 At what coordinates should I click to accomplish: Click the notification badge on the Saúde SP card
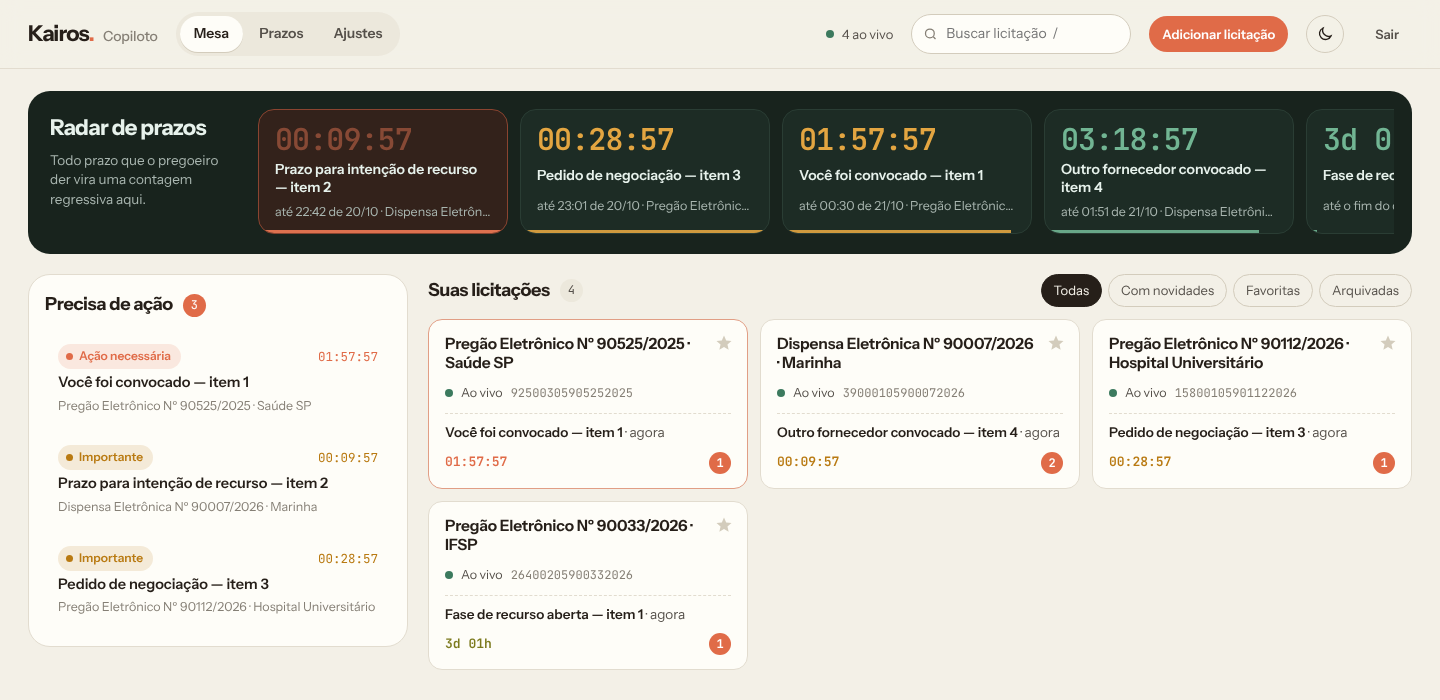tap(720, 463)
